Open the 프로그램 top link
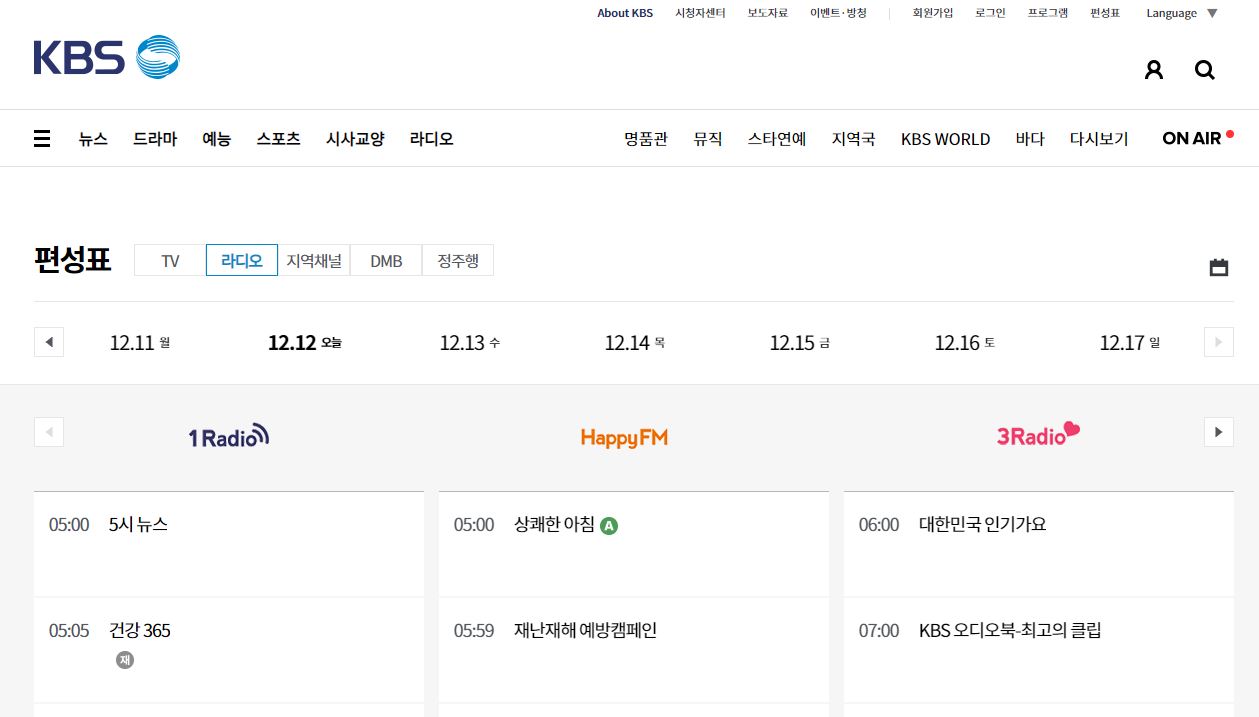The height and width of the screenshot is (717, 1259). (1048, 13)
